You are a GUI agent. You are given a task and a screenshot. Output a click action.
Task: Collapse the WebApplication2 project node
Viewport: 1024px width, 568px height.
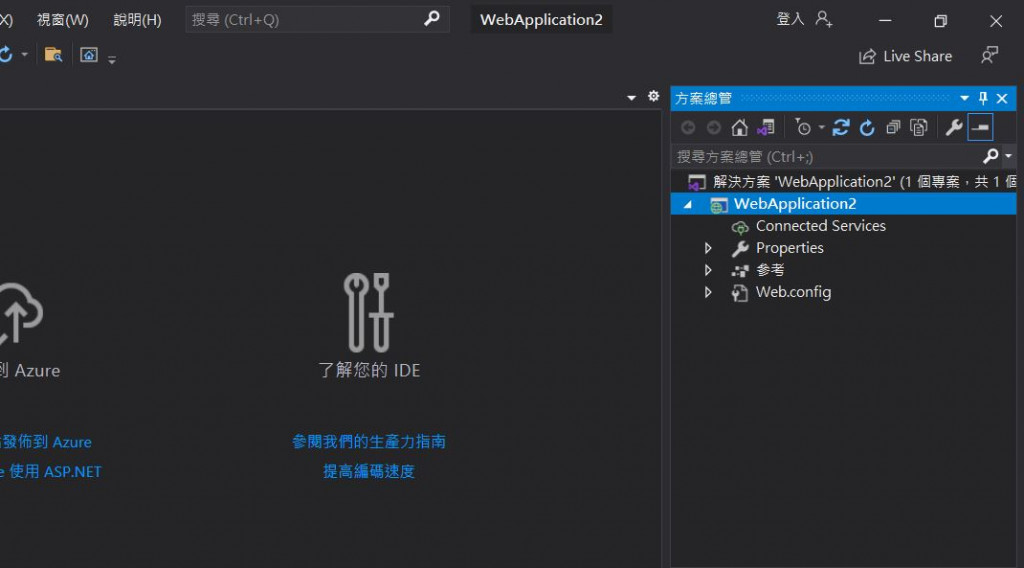point(688,204)
